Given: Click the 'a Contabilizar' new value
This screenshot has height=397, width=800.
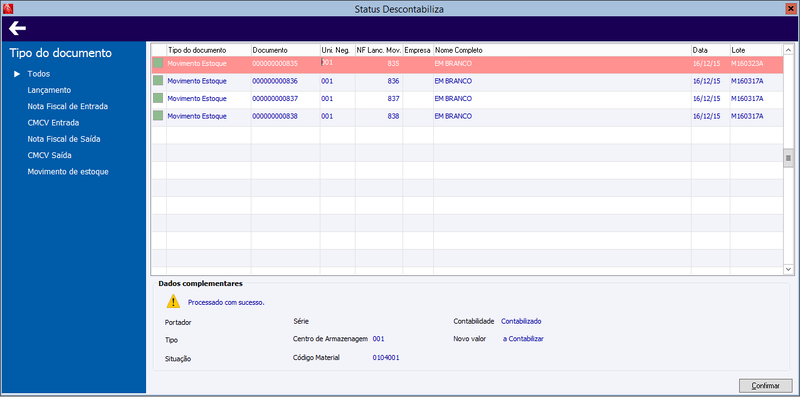Looking at the screenshot, I should coord(523,339).
